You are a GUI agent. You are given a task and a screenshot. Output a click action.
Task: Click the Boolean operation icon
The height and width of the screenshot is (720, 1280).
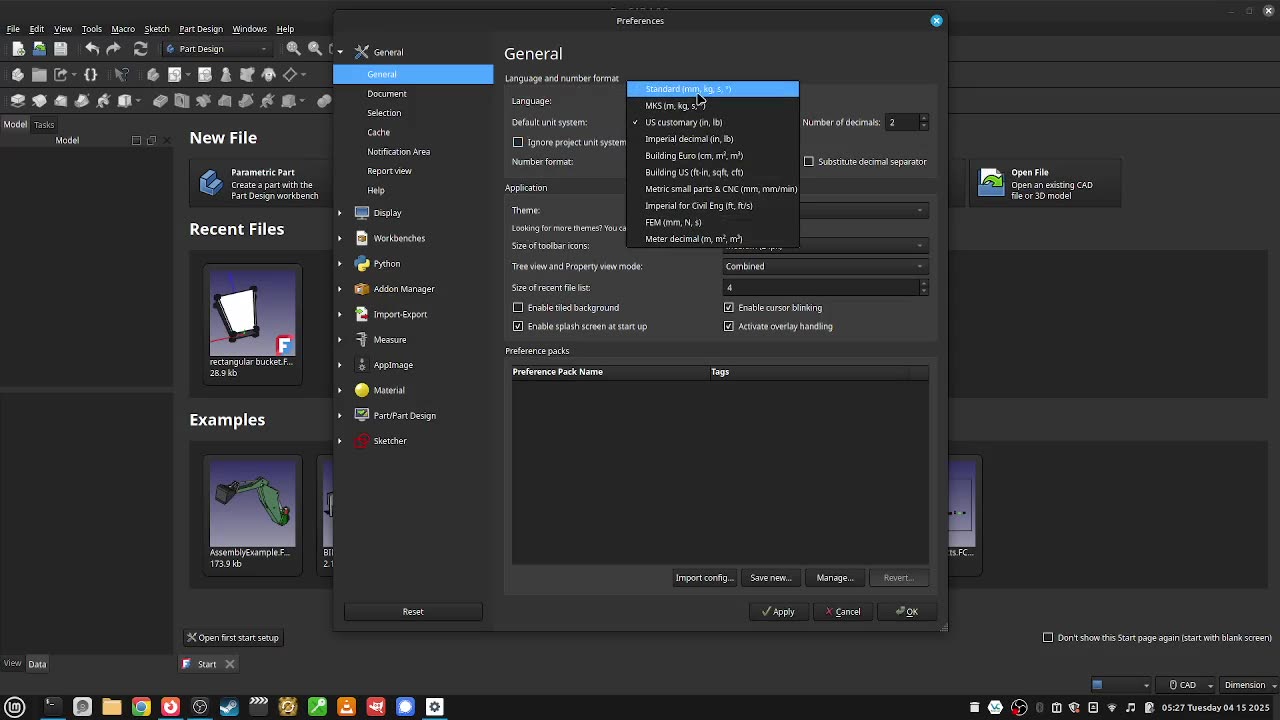324,100
